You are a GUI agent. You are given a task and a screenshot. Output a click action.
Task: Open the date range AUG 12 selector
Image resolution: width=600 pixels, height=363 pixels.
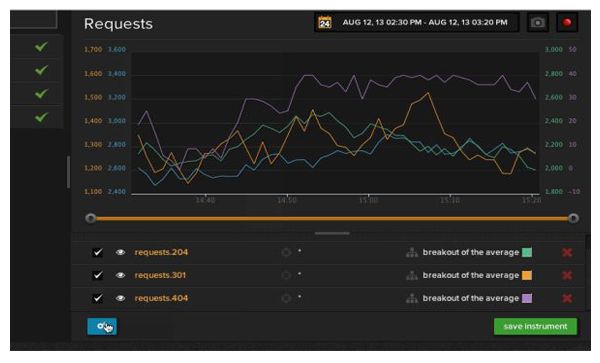click(425, 23)
